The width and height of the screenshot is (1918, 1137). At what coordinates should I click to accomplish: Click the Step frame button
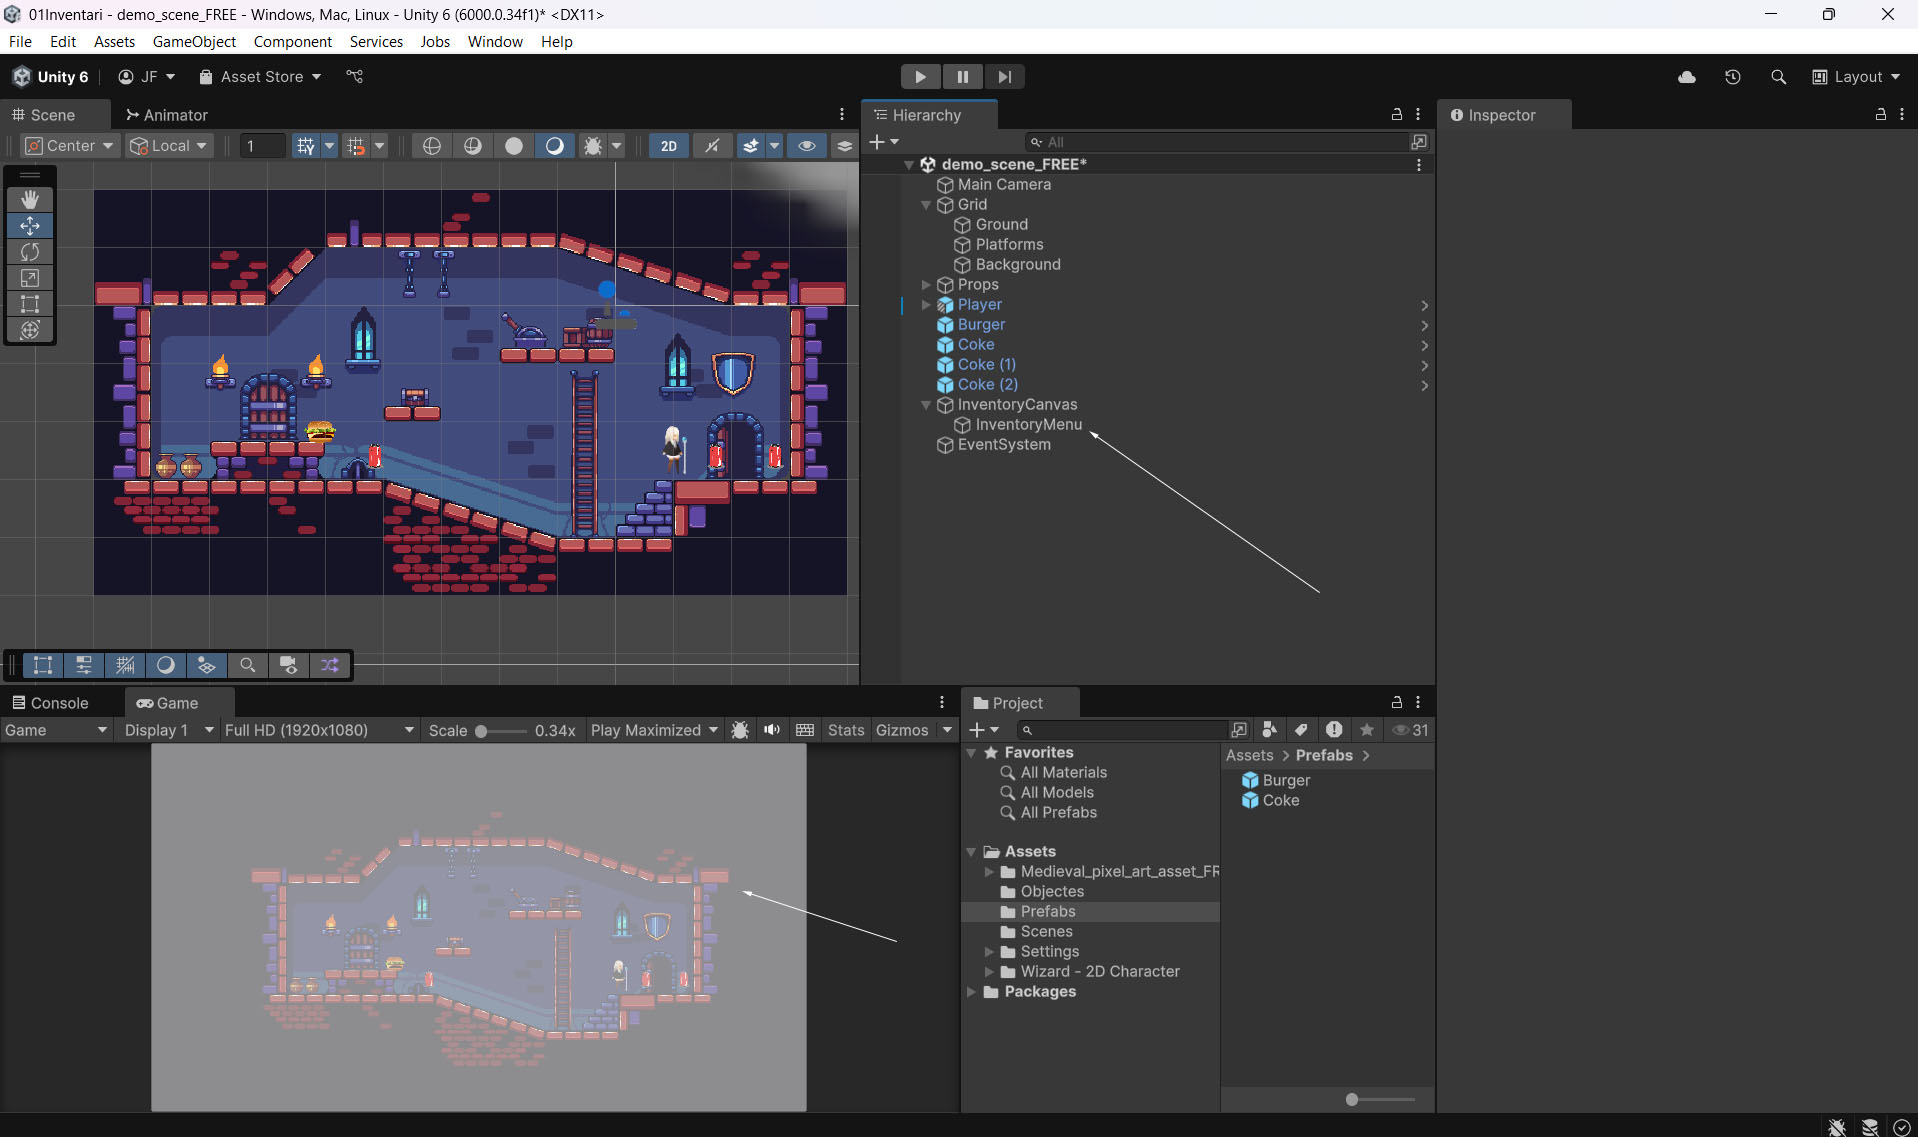pyautogui.click(x=1004, y=77)
